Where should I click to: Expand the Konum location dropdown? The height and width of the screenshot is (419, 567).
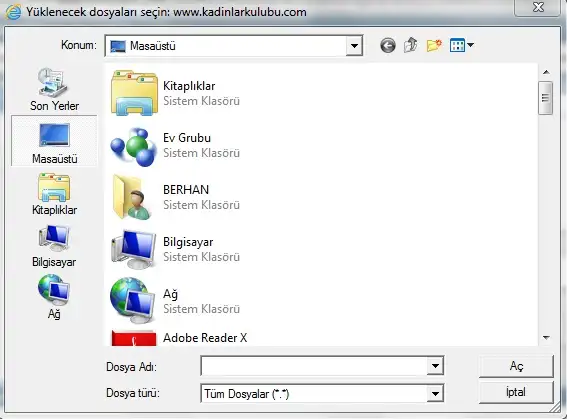point(354,46)
